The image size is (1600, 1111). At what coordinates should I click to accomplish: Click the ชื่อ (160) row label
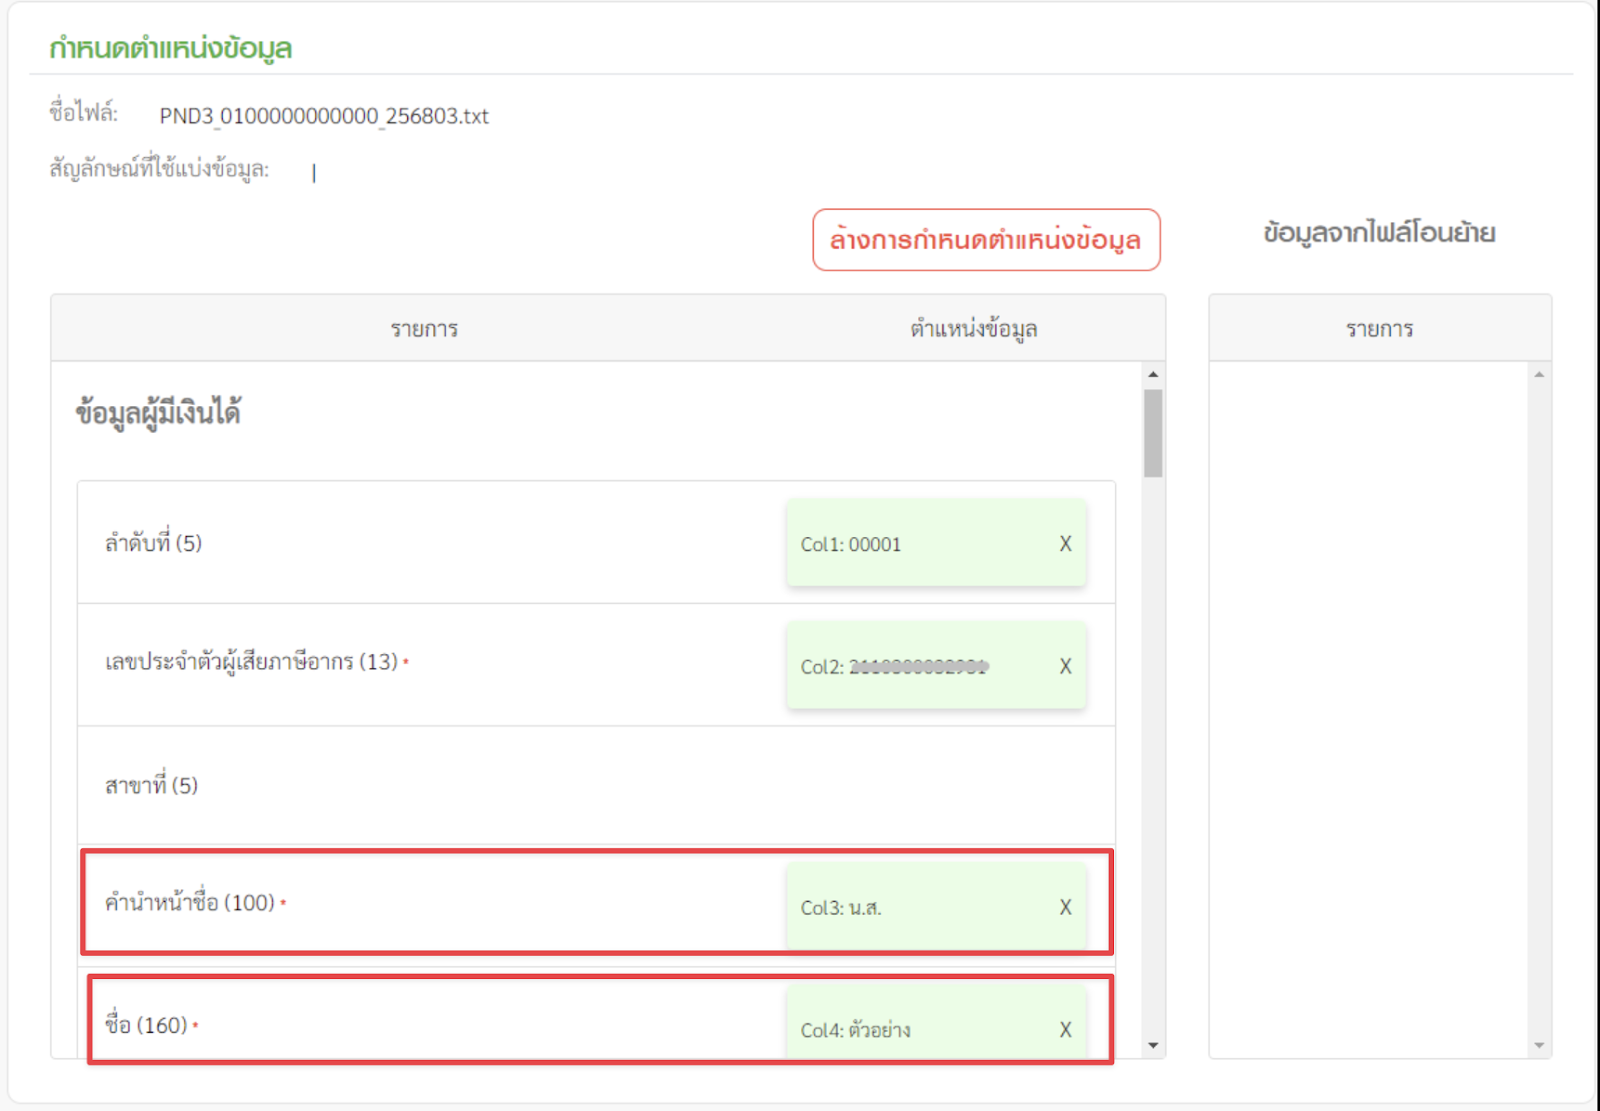[x=146, y=1025]
